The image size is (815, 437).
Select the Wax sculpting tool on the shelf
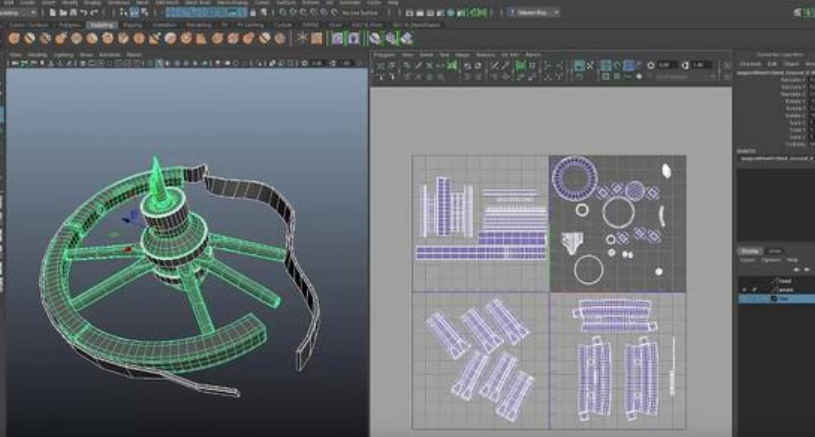[x=170, y=38]
